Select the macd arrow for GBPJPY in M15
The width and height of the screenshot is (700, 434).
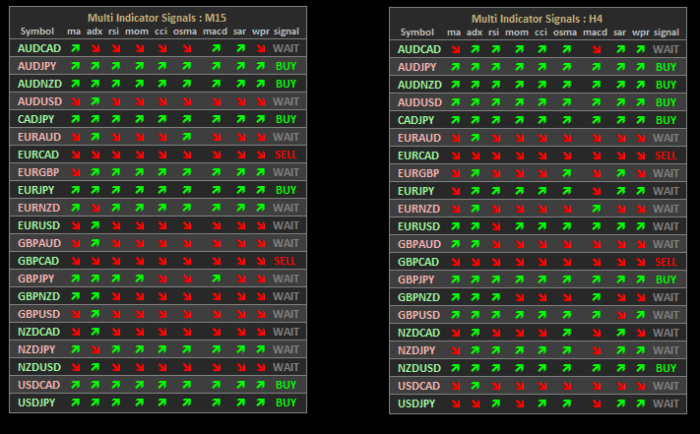tap(215, 279)
